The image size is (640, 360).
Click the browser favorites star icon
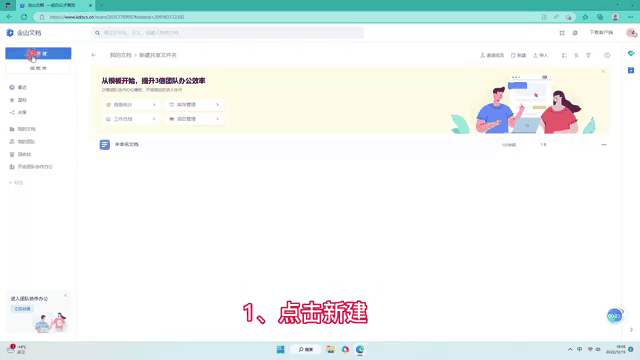tap(585, 17)
